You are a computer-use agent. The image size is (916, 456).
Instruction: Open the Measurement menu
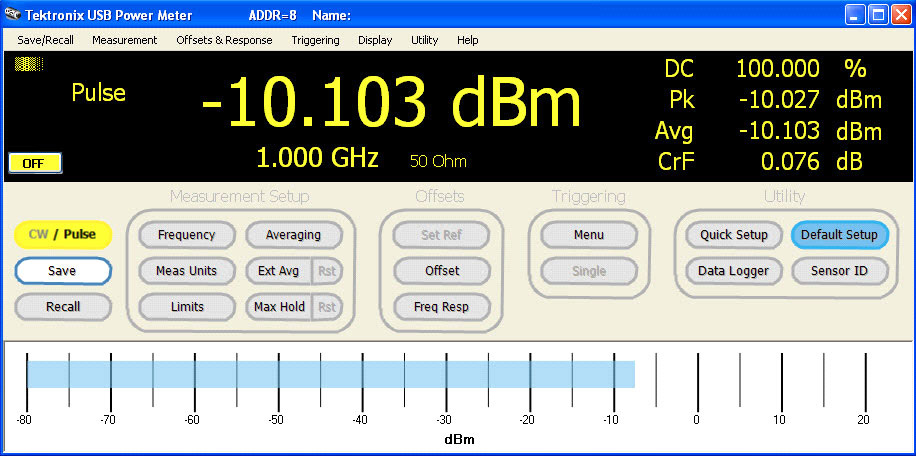124,40
